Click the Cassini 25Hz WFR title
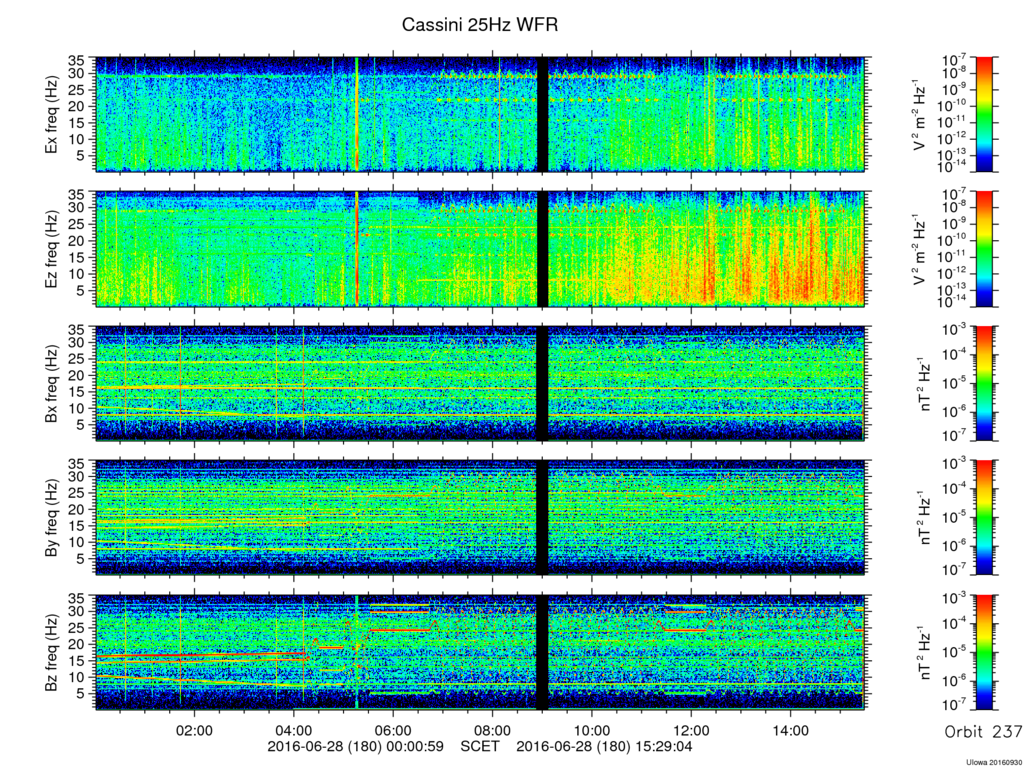Screen dimensions: 1024x767 [480, 25]
